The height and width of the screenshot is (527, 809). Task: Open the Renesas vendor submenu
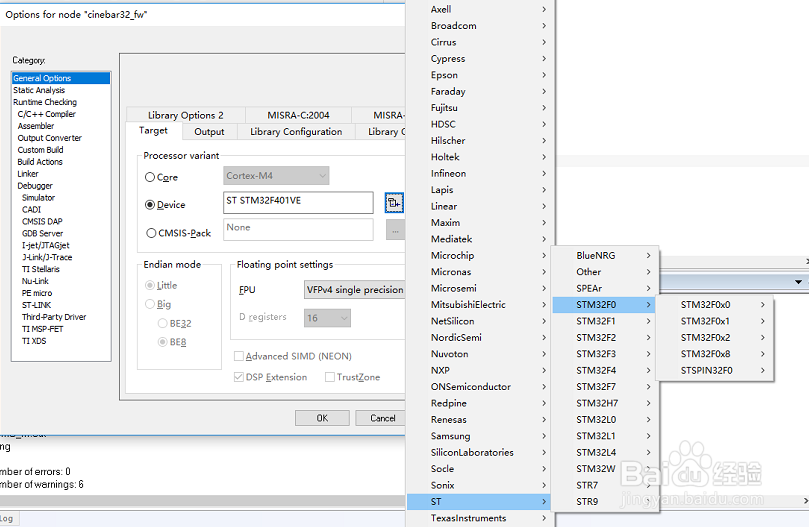click(479, 420)
